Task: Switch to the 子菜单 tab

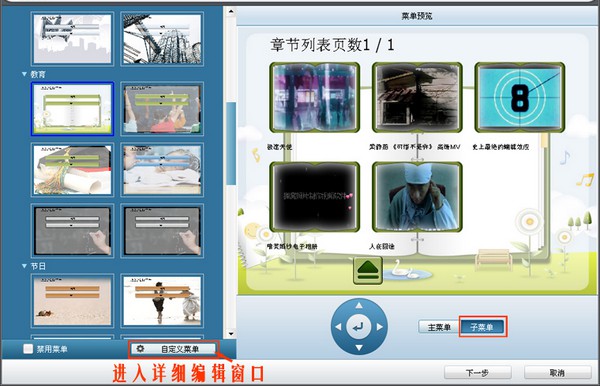Action: pyautogui.click(x=482, y=327)
